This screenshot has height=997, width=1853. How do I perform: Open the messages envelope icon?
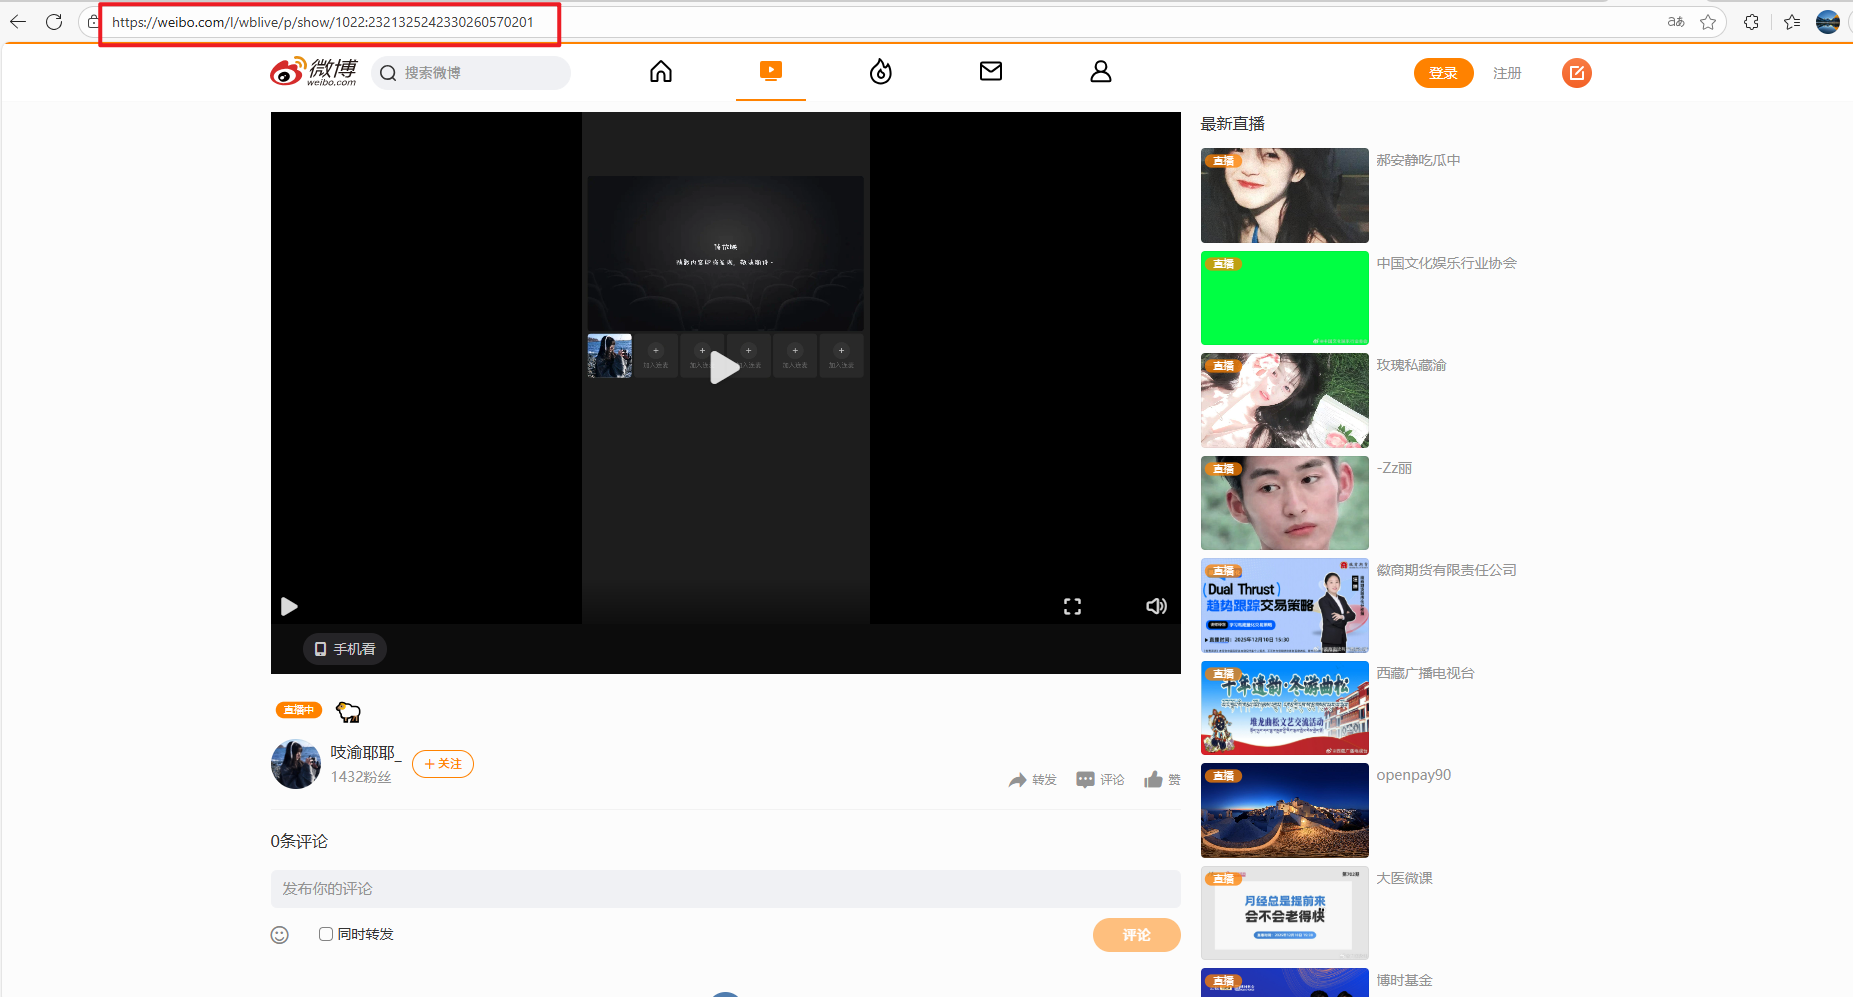[x=990, y=72]
